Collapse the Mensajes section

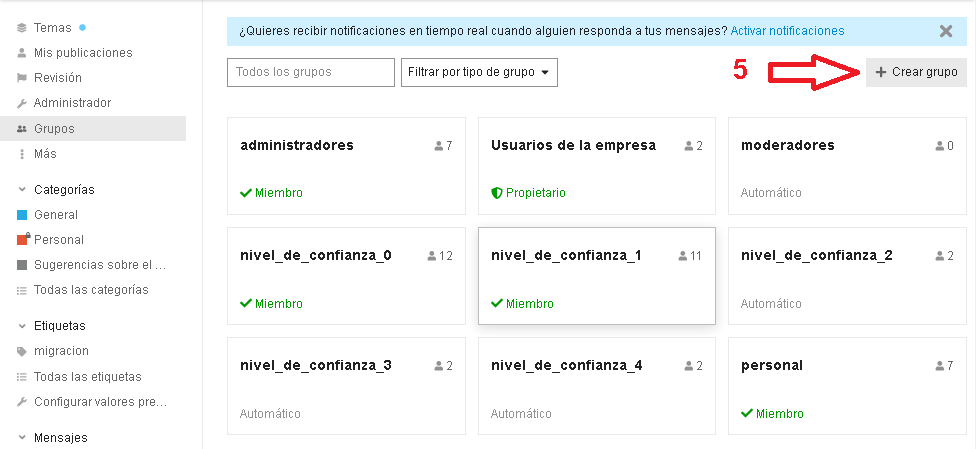[x=22, y=437]
